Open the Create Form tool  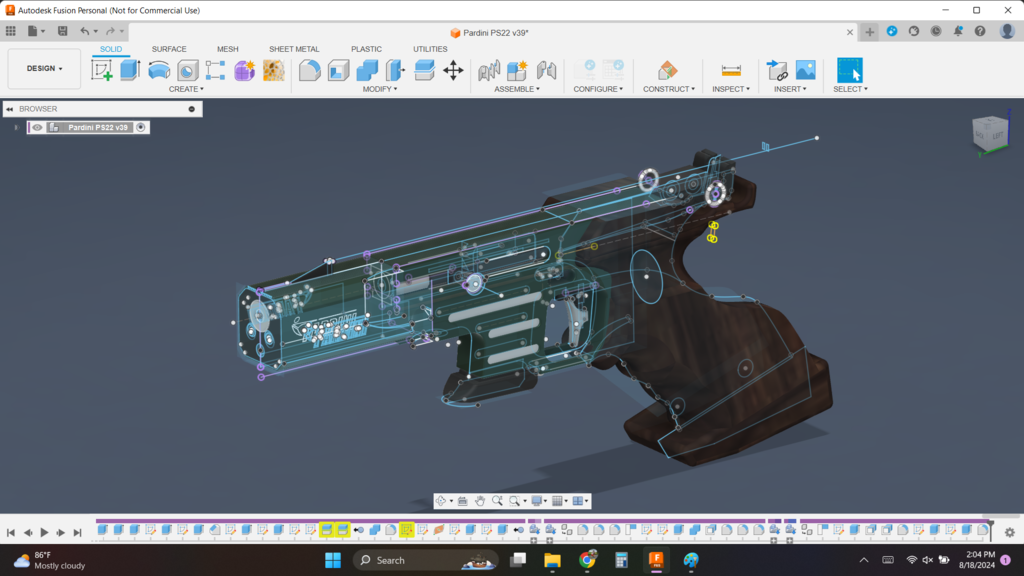(x=244, y=70)
